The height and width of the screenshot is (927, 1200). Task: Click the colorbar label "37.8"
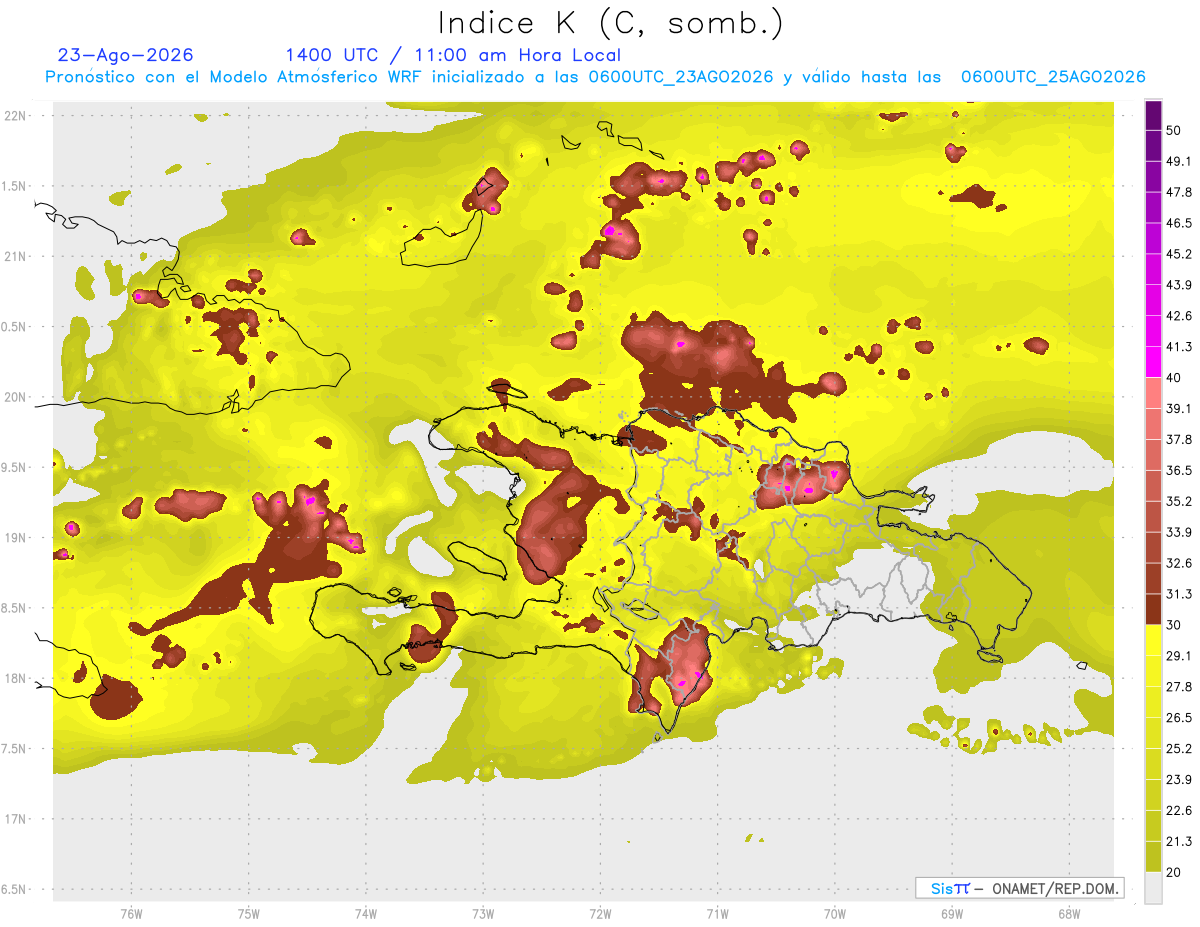[x=1178, y=439]
